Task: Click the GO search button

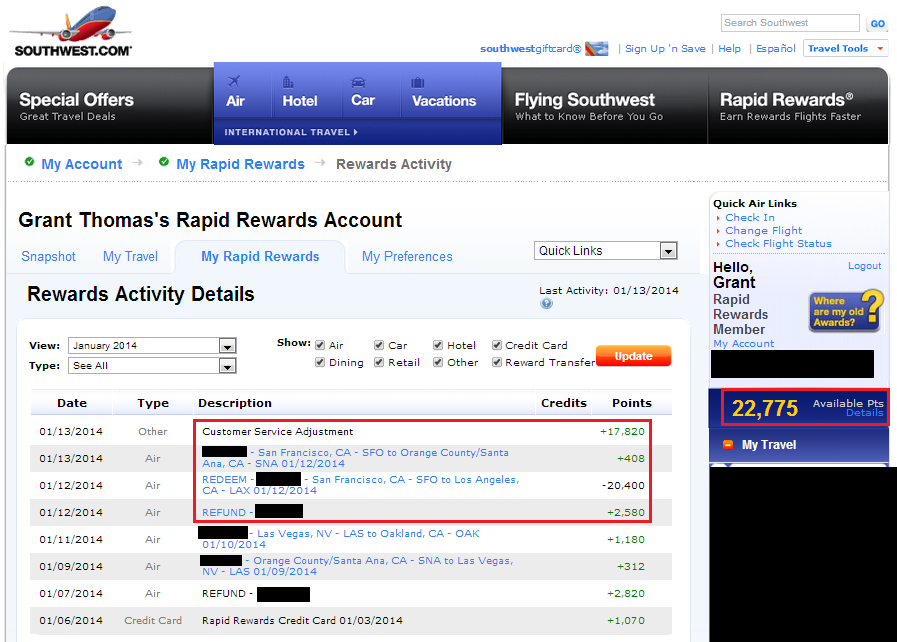Action: 877,23
